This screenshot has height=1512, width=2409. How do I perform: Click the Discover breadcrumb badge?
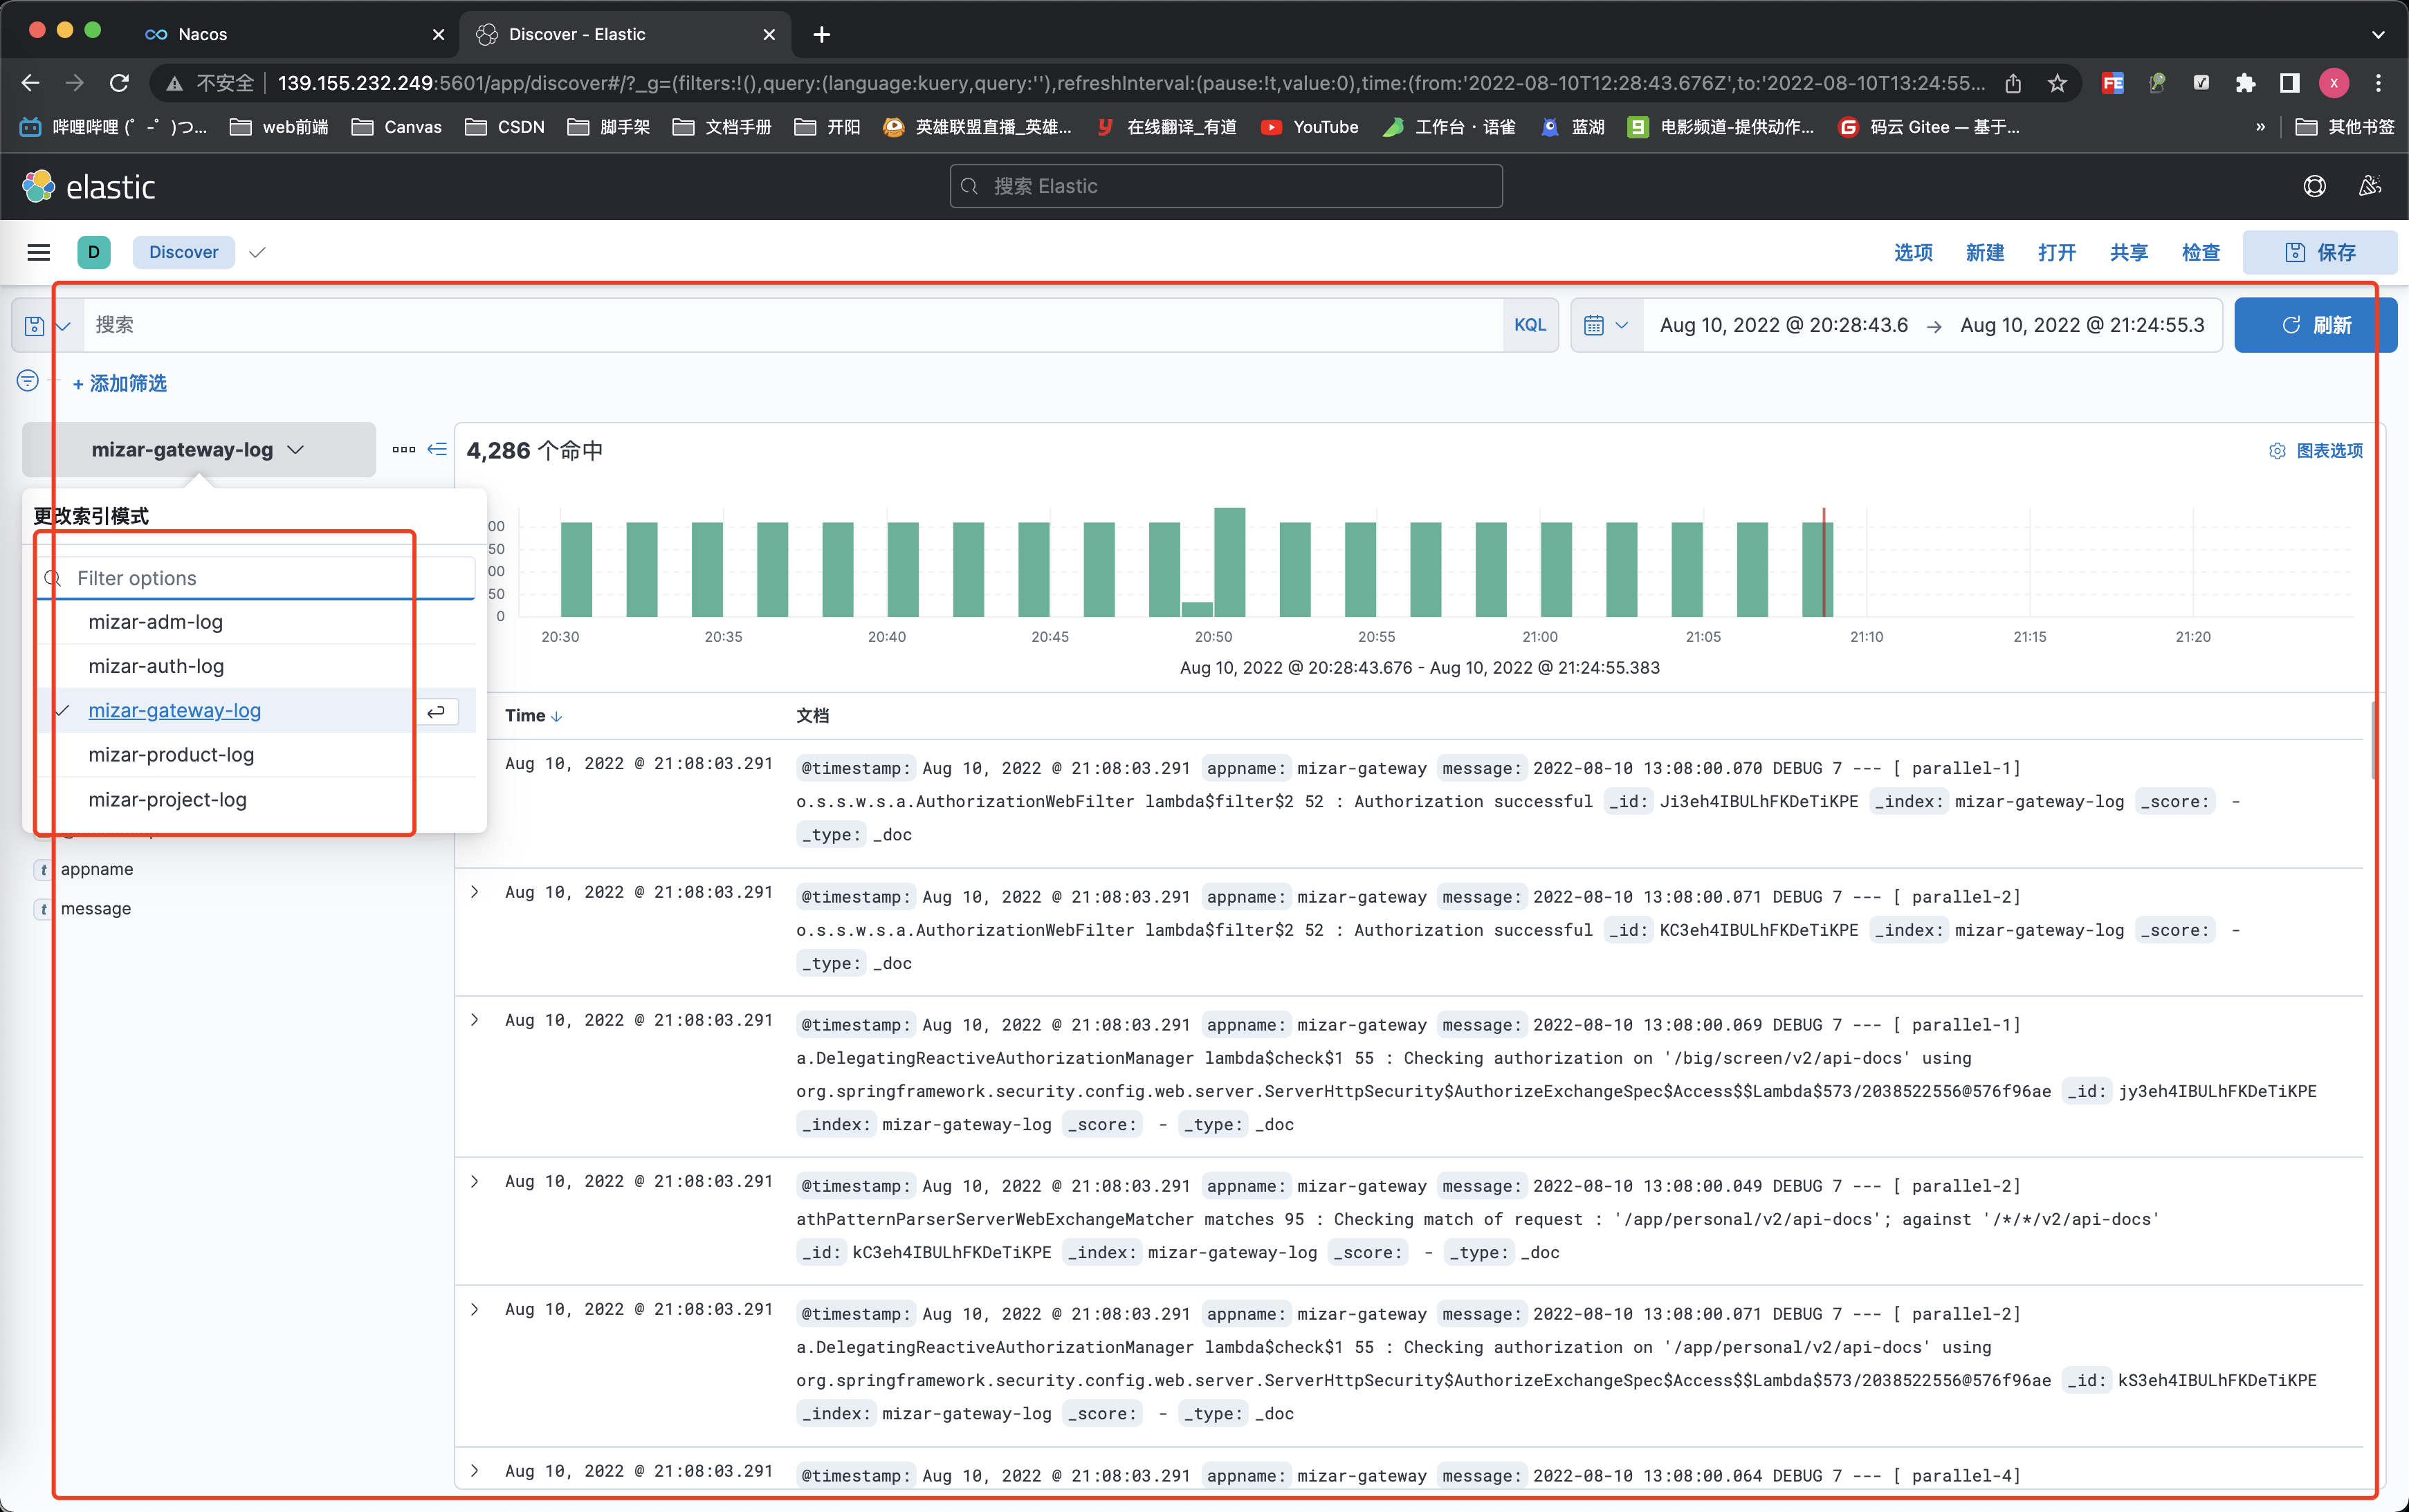pos(184,252)
